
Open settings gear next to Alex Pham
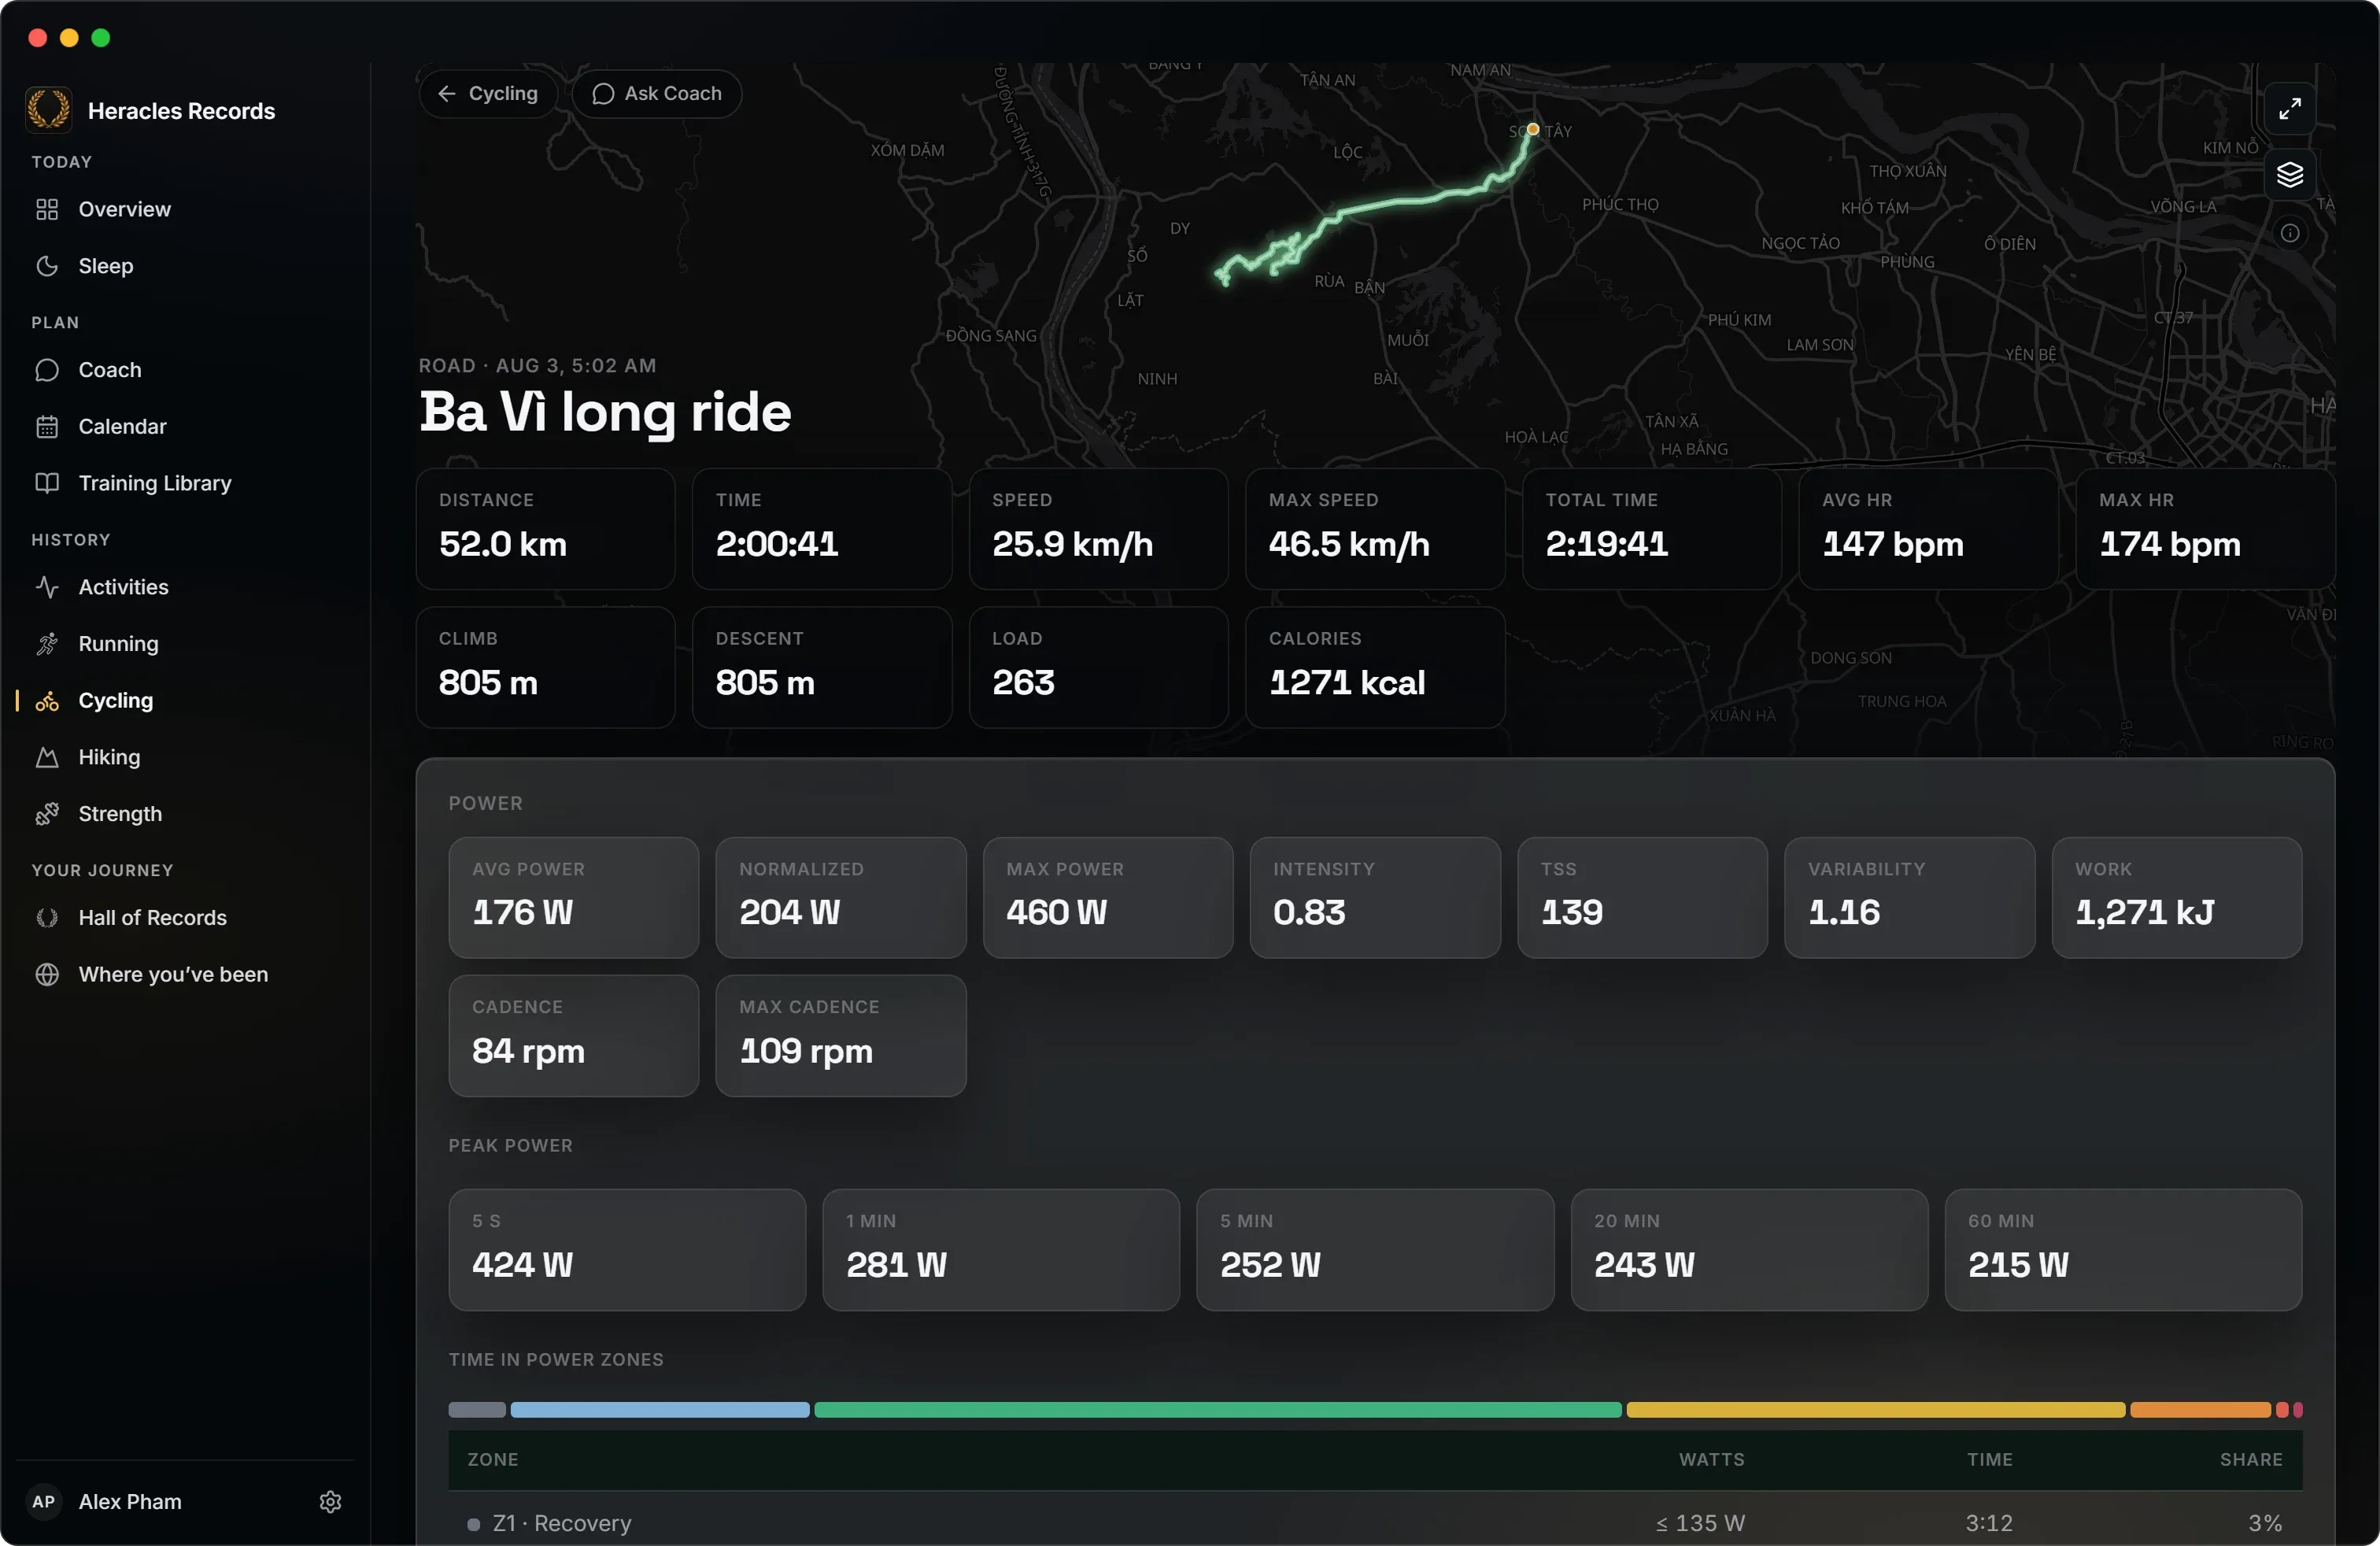point(331,1502)
